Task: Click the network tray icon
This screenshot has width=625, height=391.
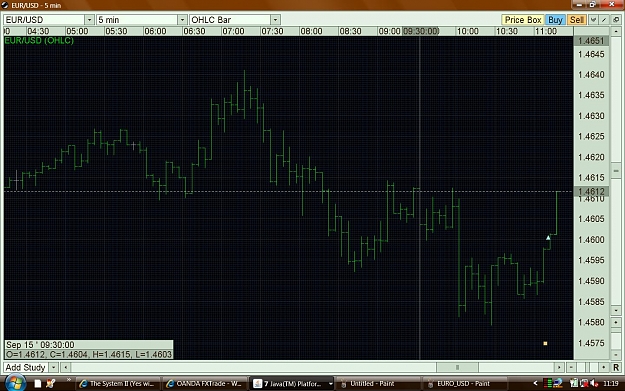Action: 557,383
